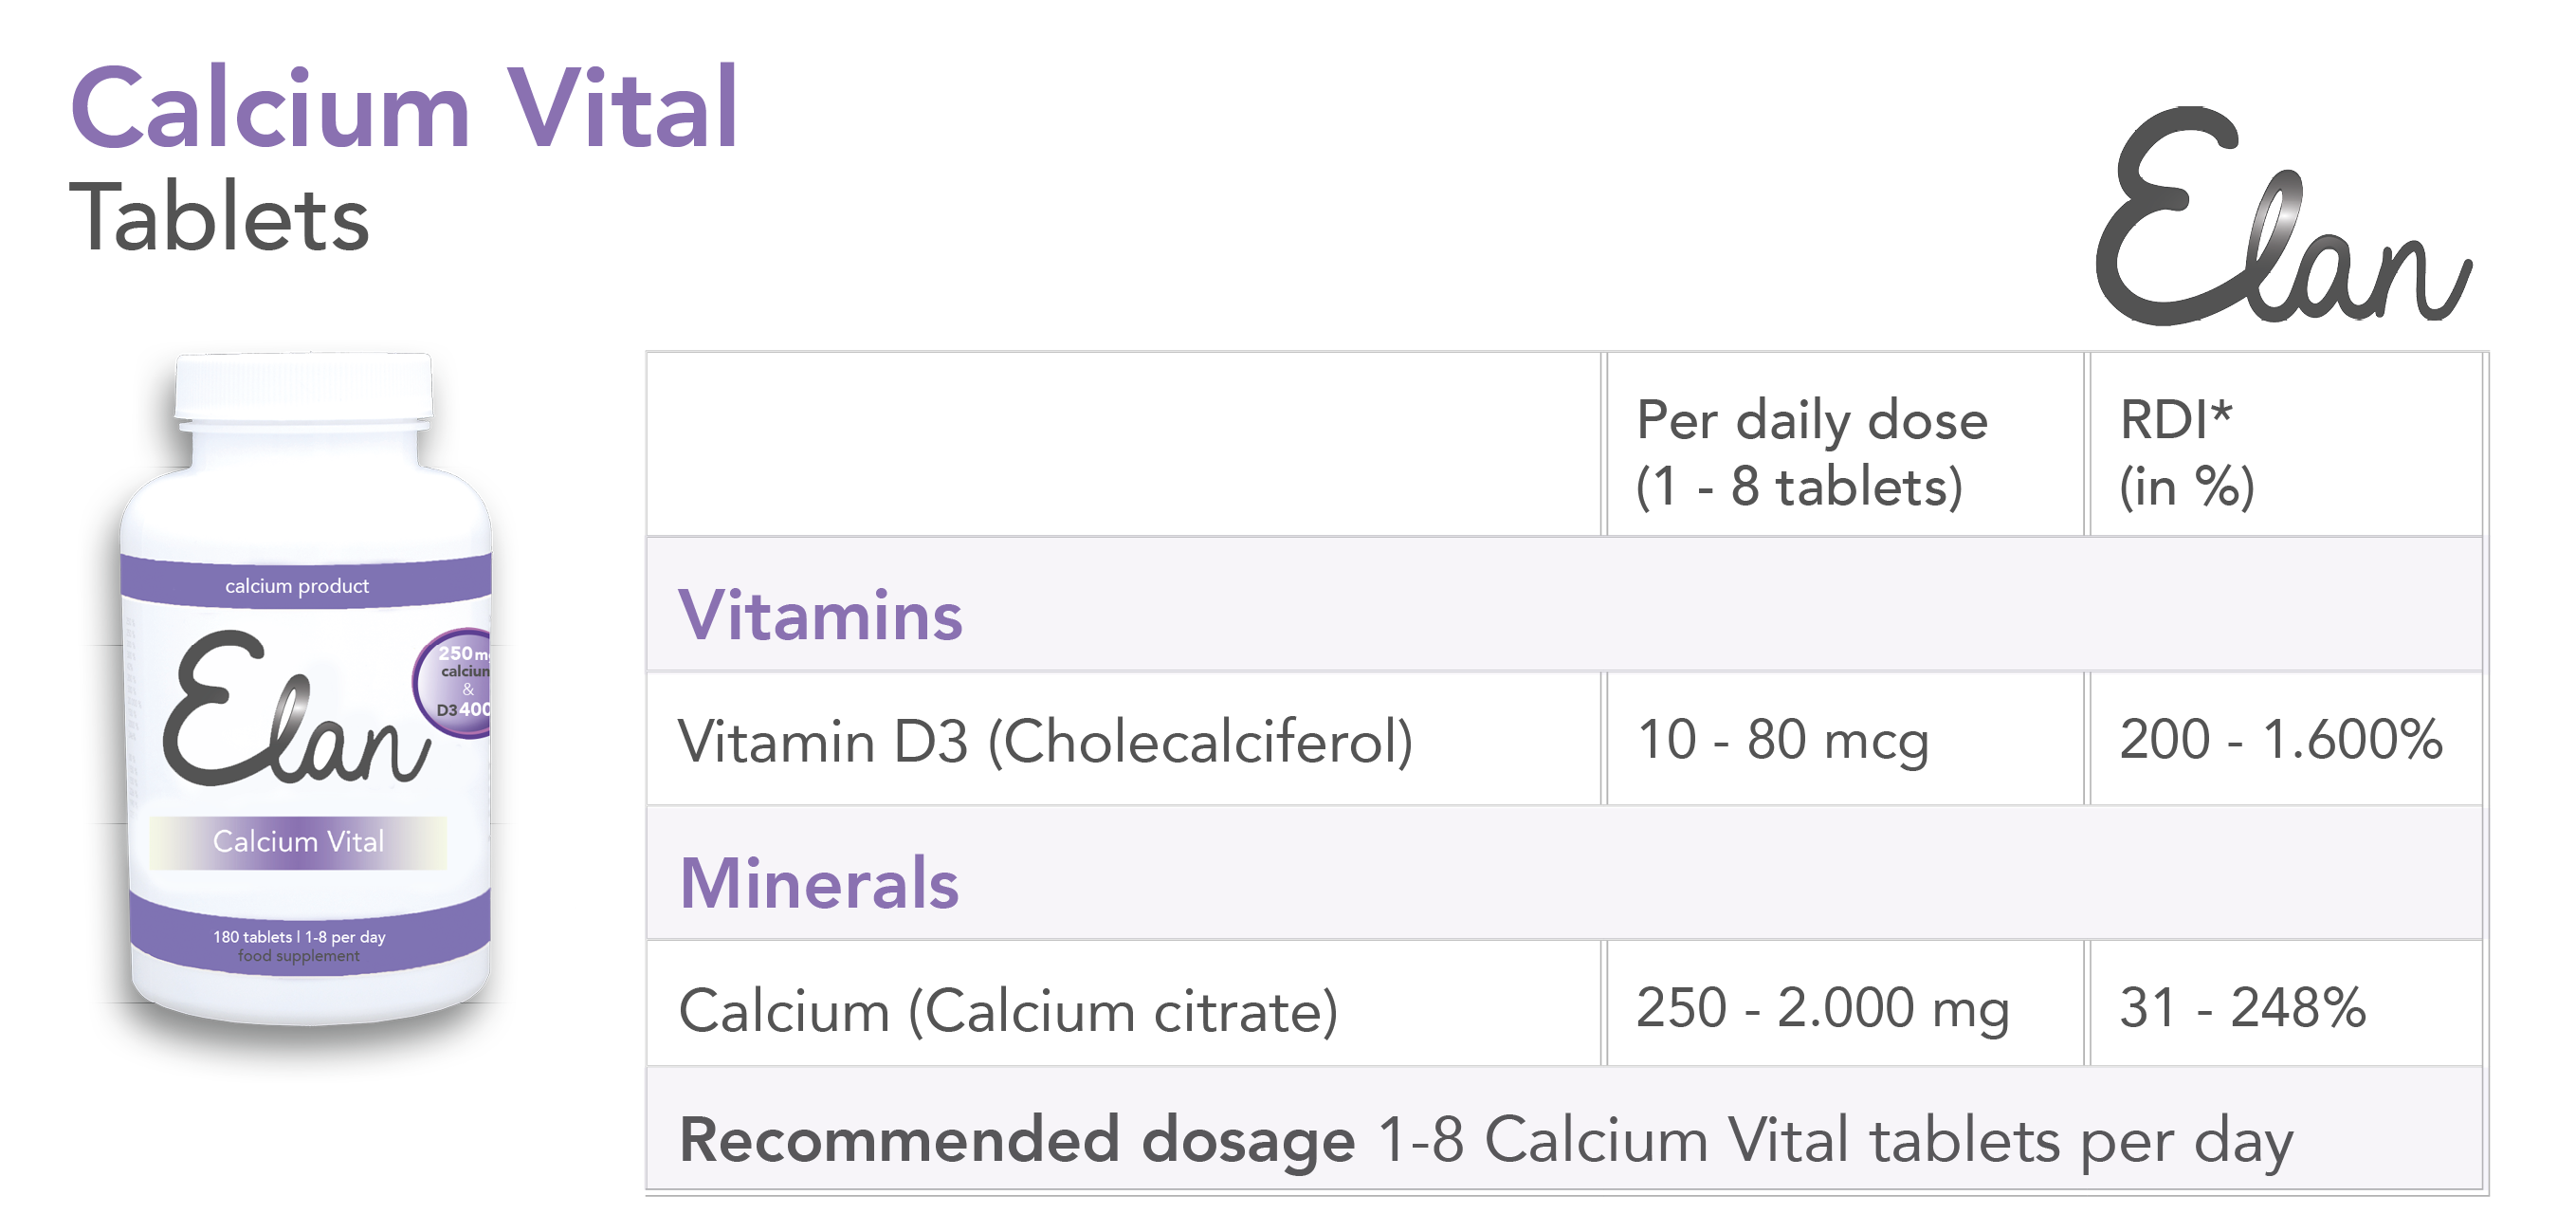Click the 'Calcium Vital' heading
2576x1232 pixels.
pyautogui.click(x=405, y=108)
